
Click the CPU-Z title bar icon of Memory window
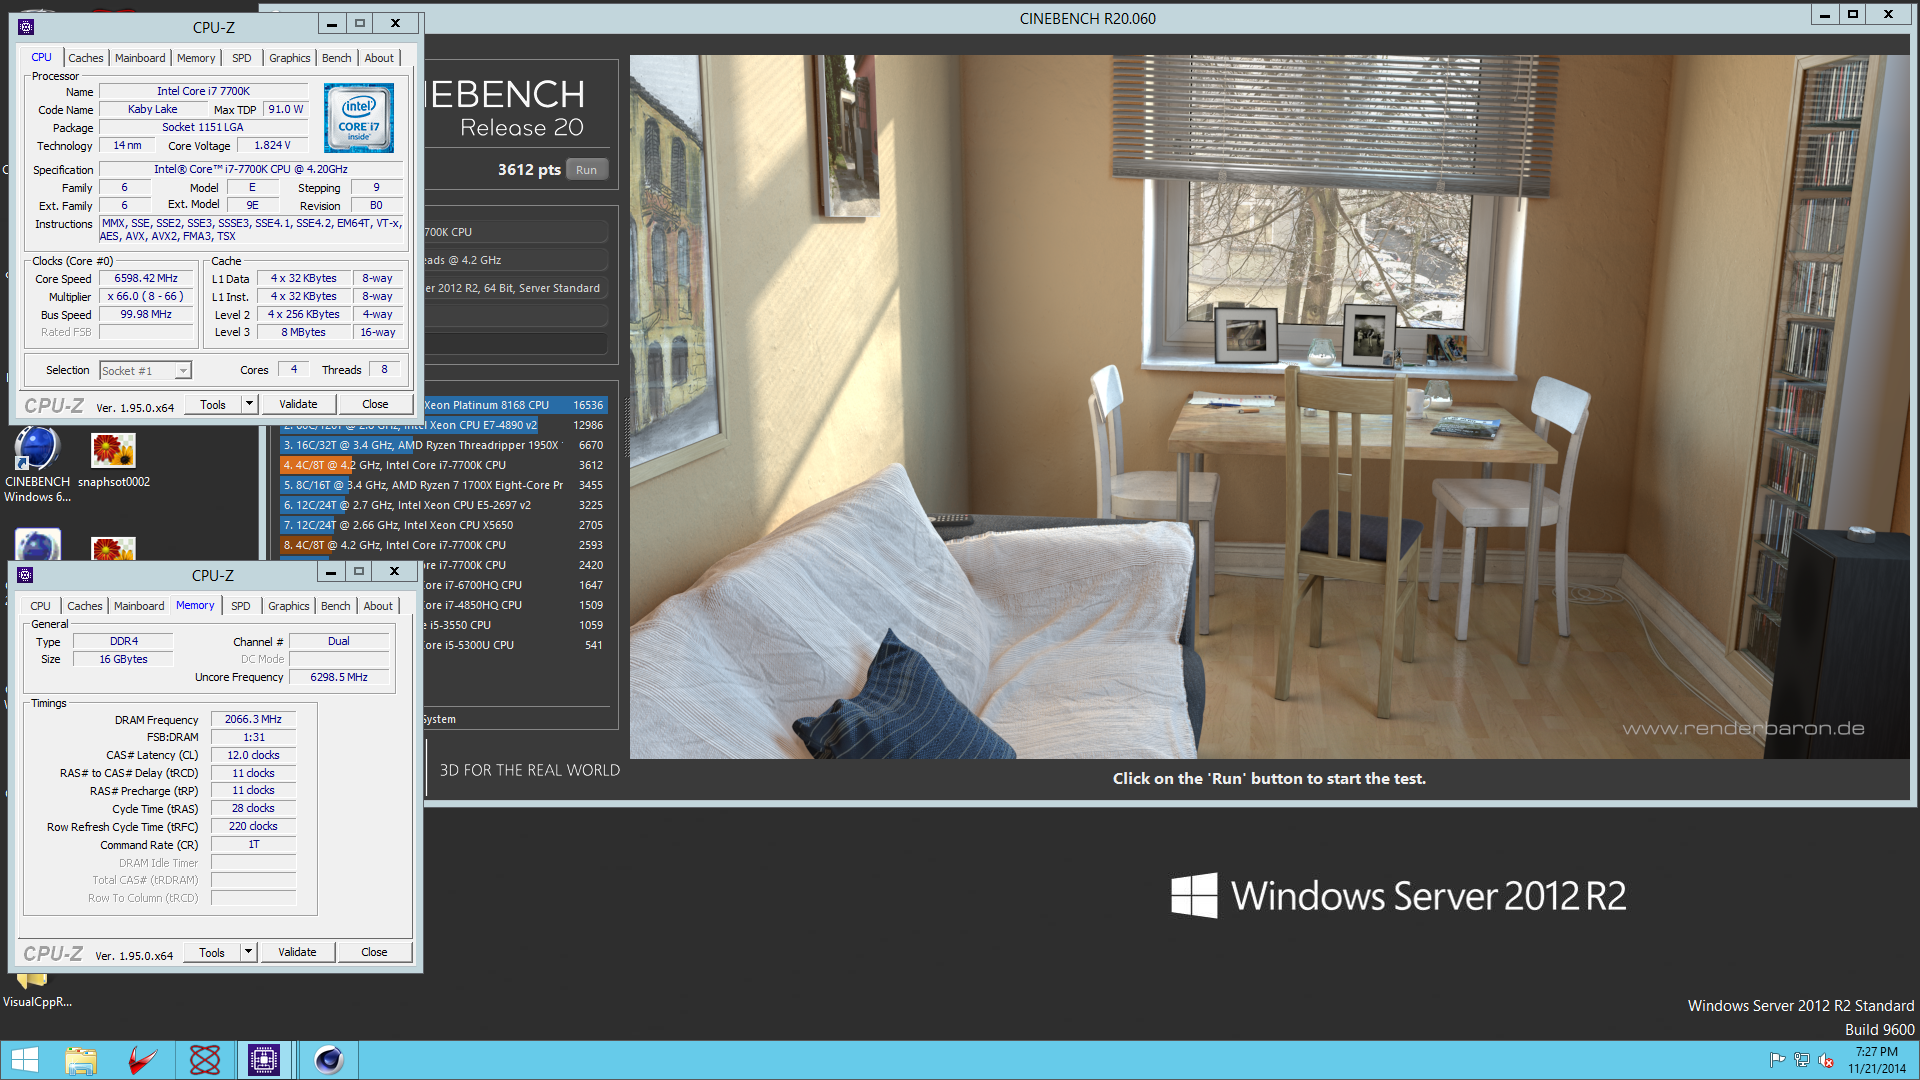[x=26, y=575]
